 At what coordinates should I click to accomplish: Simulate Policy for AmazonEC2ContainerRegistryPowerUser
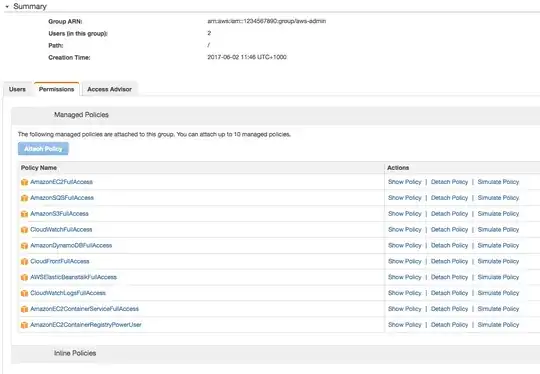498,324
